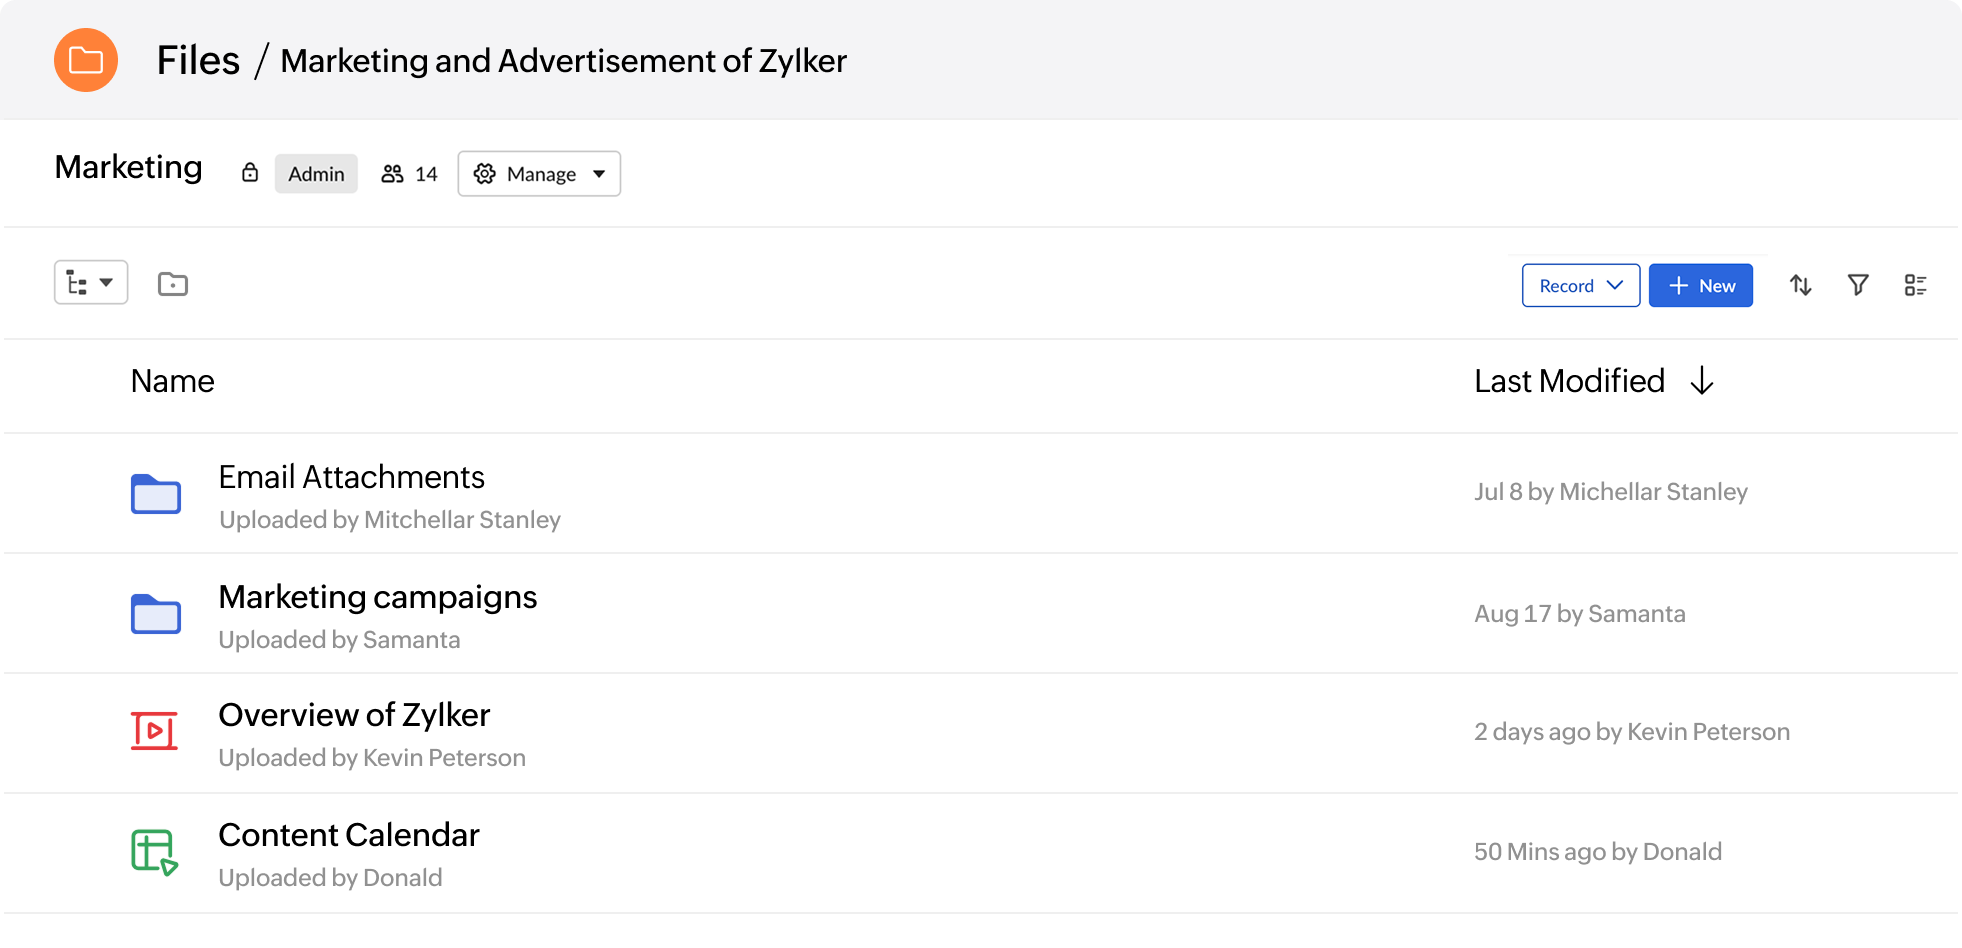This screenshot has width=1962, height=948.
Task: Open the Content Calendar file
Action: click(x=349, y=836)
